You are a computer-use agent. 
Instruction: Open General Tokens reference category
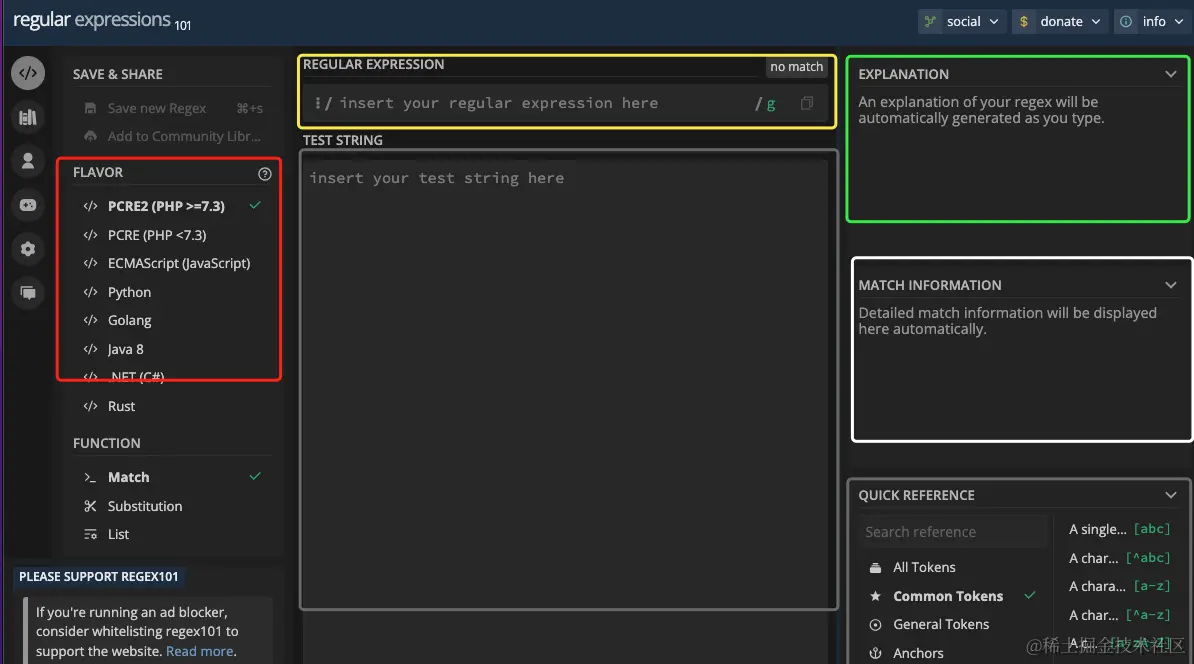coord(952,624)
